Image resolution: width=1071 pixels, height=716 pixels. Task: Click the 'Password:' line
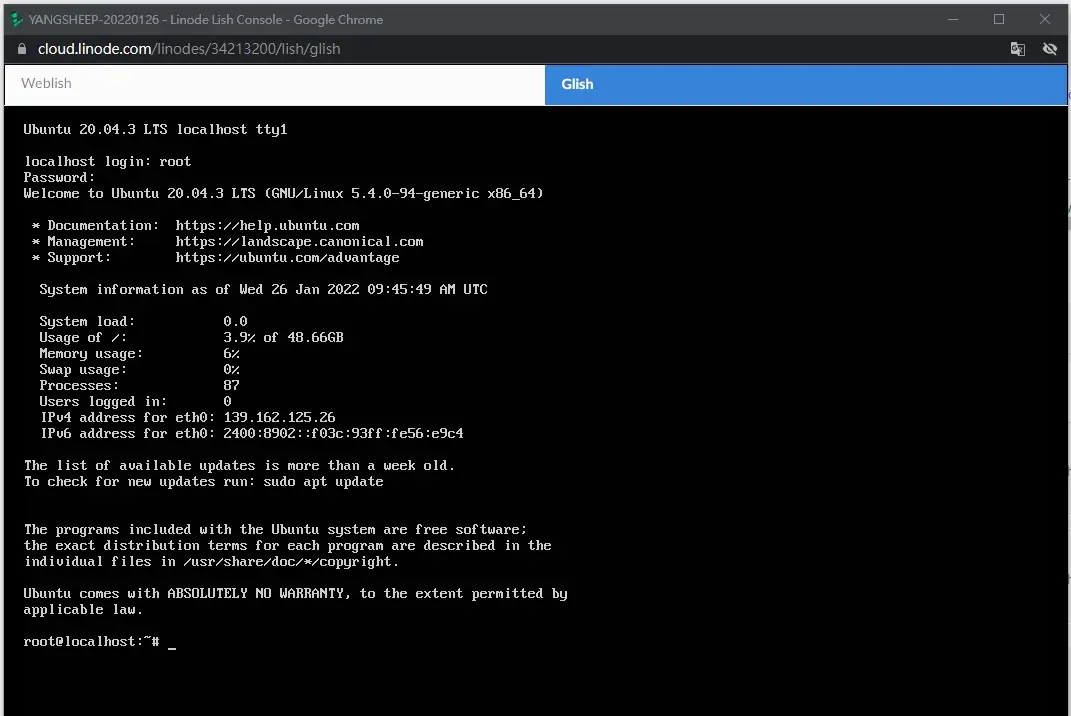click(59, 178)
